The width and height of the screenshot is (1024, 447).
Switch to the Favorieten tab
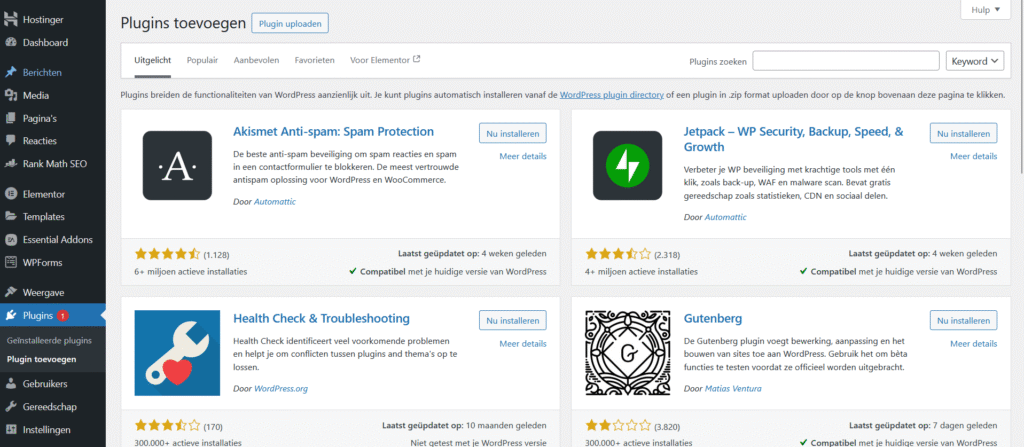pos(315,60)
